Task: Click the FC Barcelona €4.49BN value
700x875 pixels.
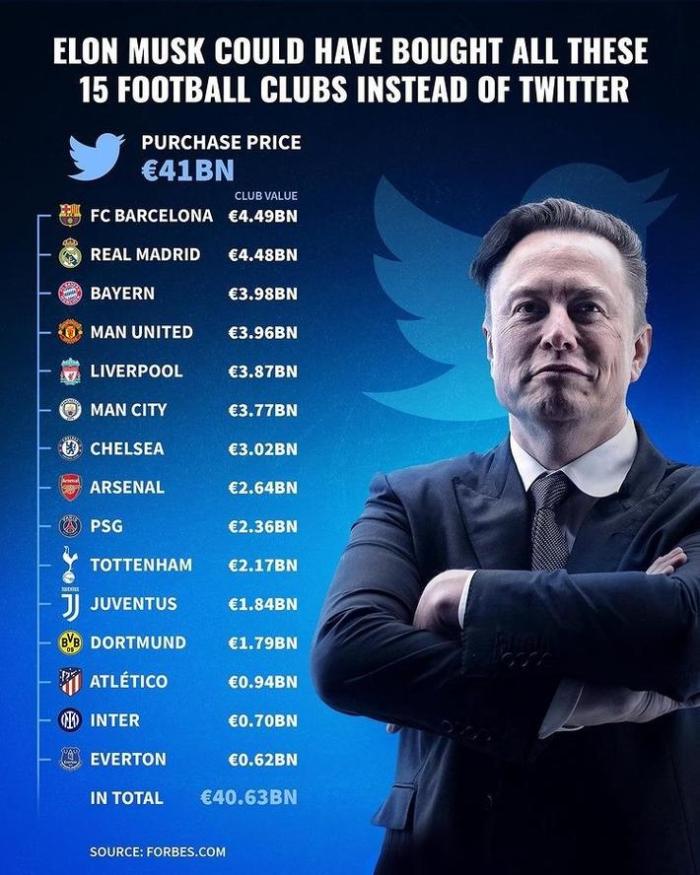Action: tap(262, 216)
